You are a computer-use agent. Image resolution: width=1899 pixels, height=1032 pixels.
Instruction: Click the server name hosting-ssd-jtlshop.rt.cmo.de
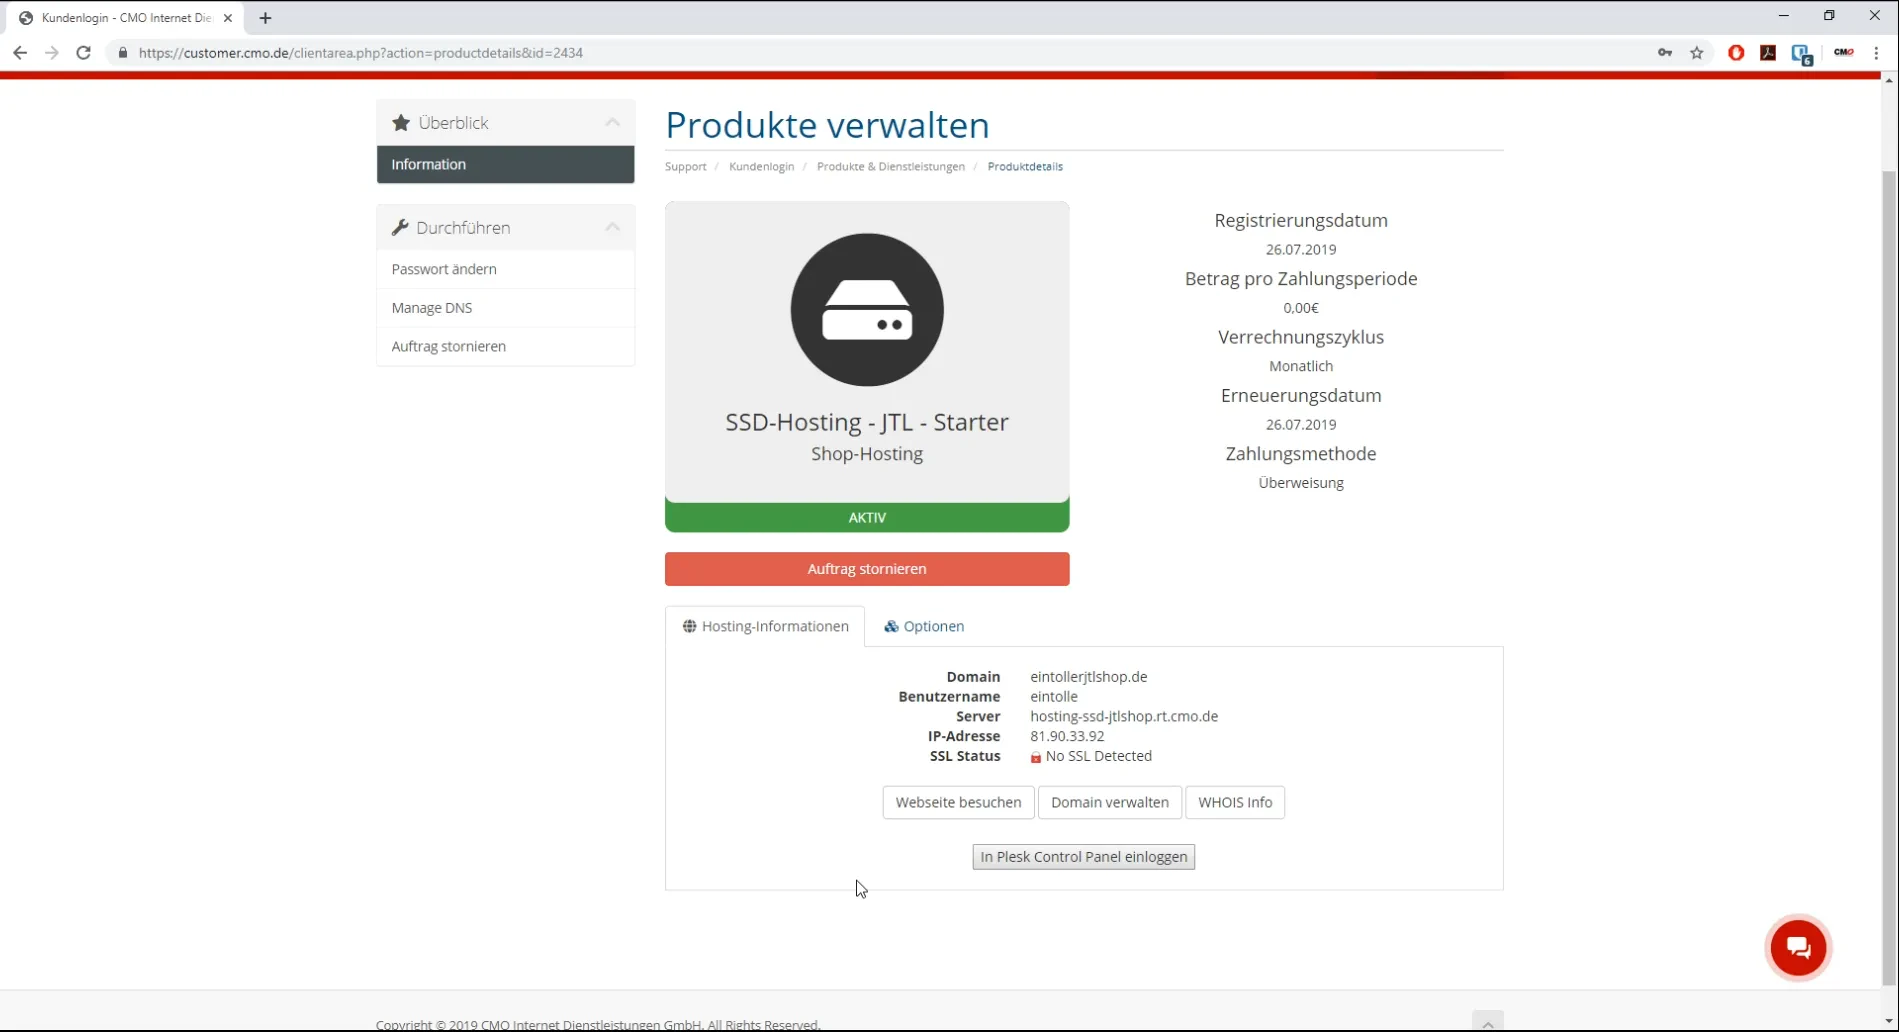point(1124,717)
